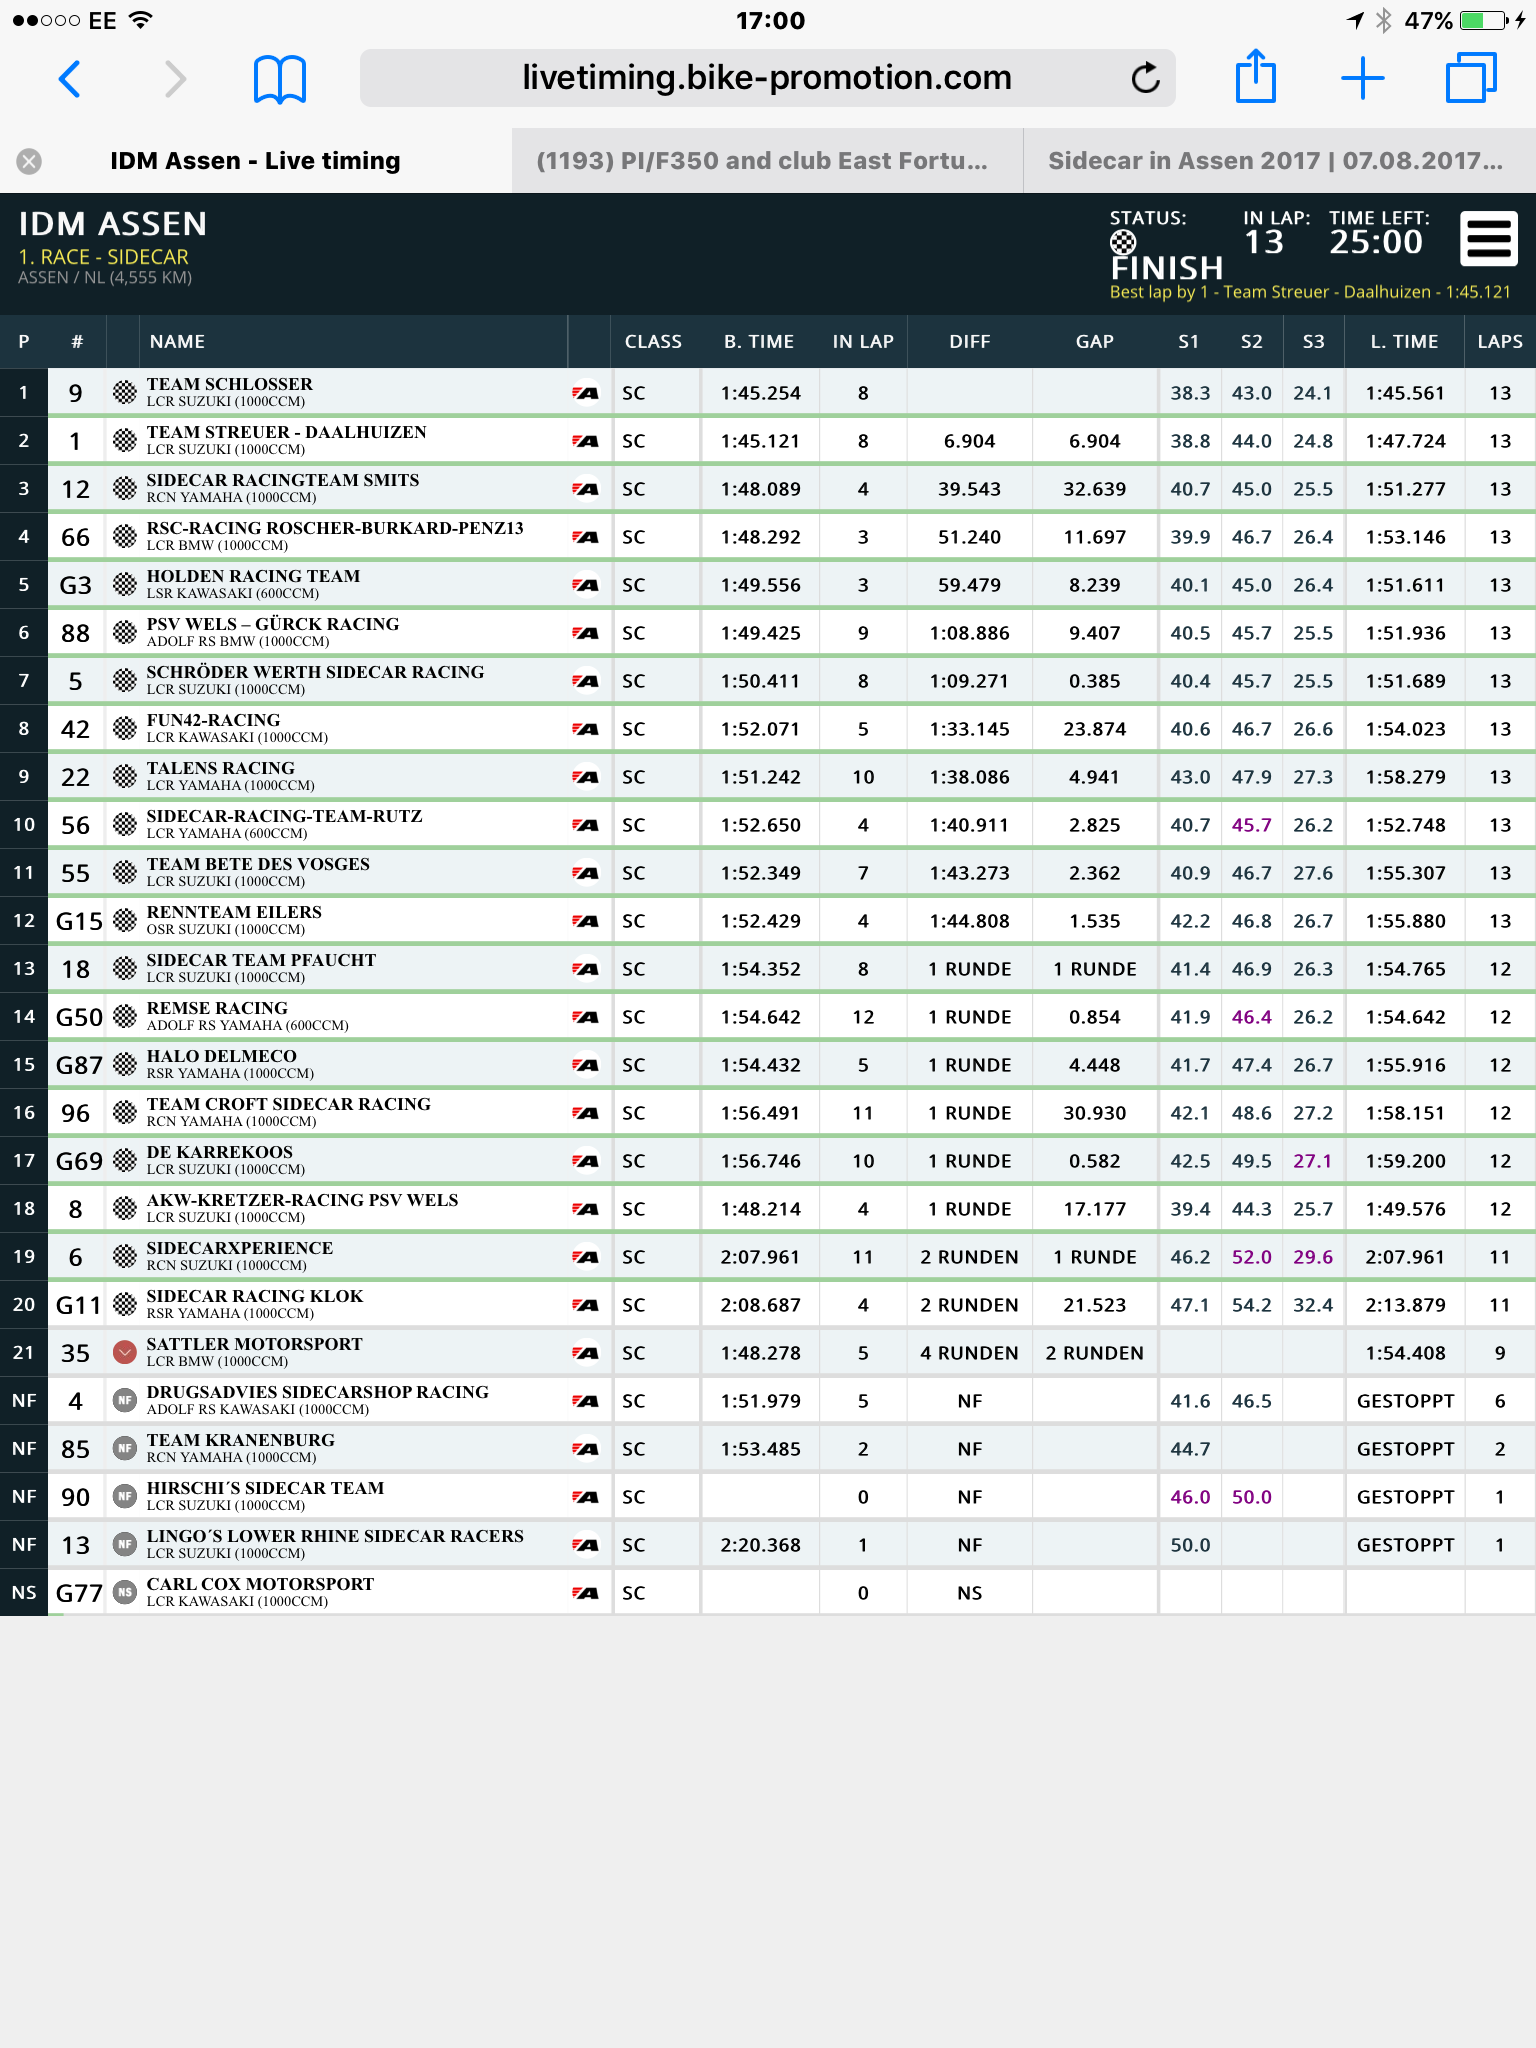Select Schröder Werth Sidecar Racing team name
The width and height of the screenshot is (1536, 2048).
coord(315,672)
